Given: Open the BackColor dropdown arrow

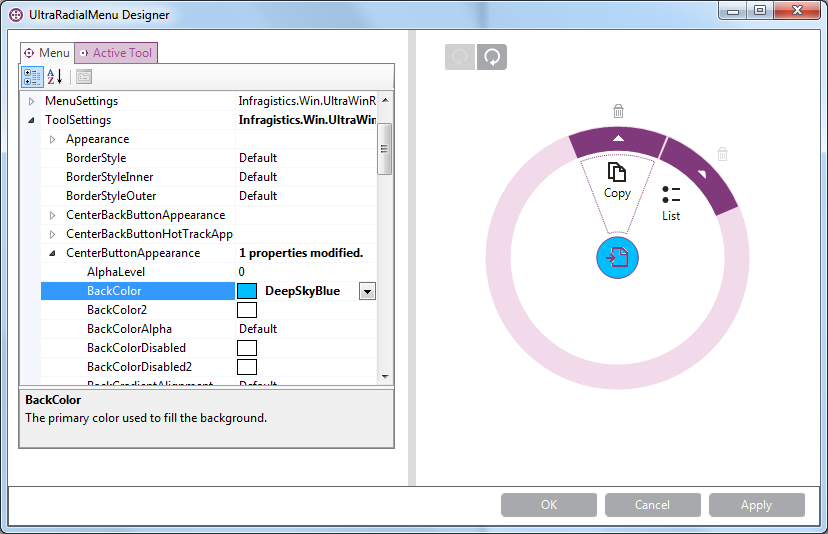Looking at the screenshot, I should coord(367,291).
